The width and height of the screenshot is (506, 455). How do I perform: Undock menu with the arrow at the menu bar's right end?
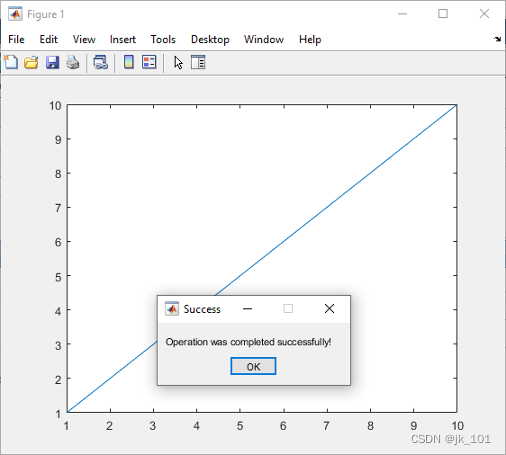(x=497, y=39)
